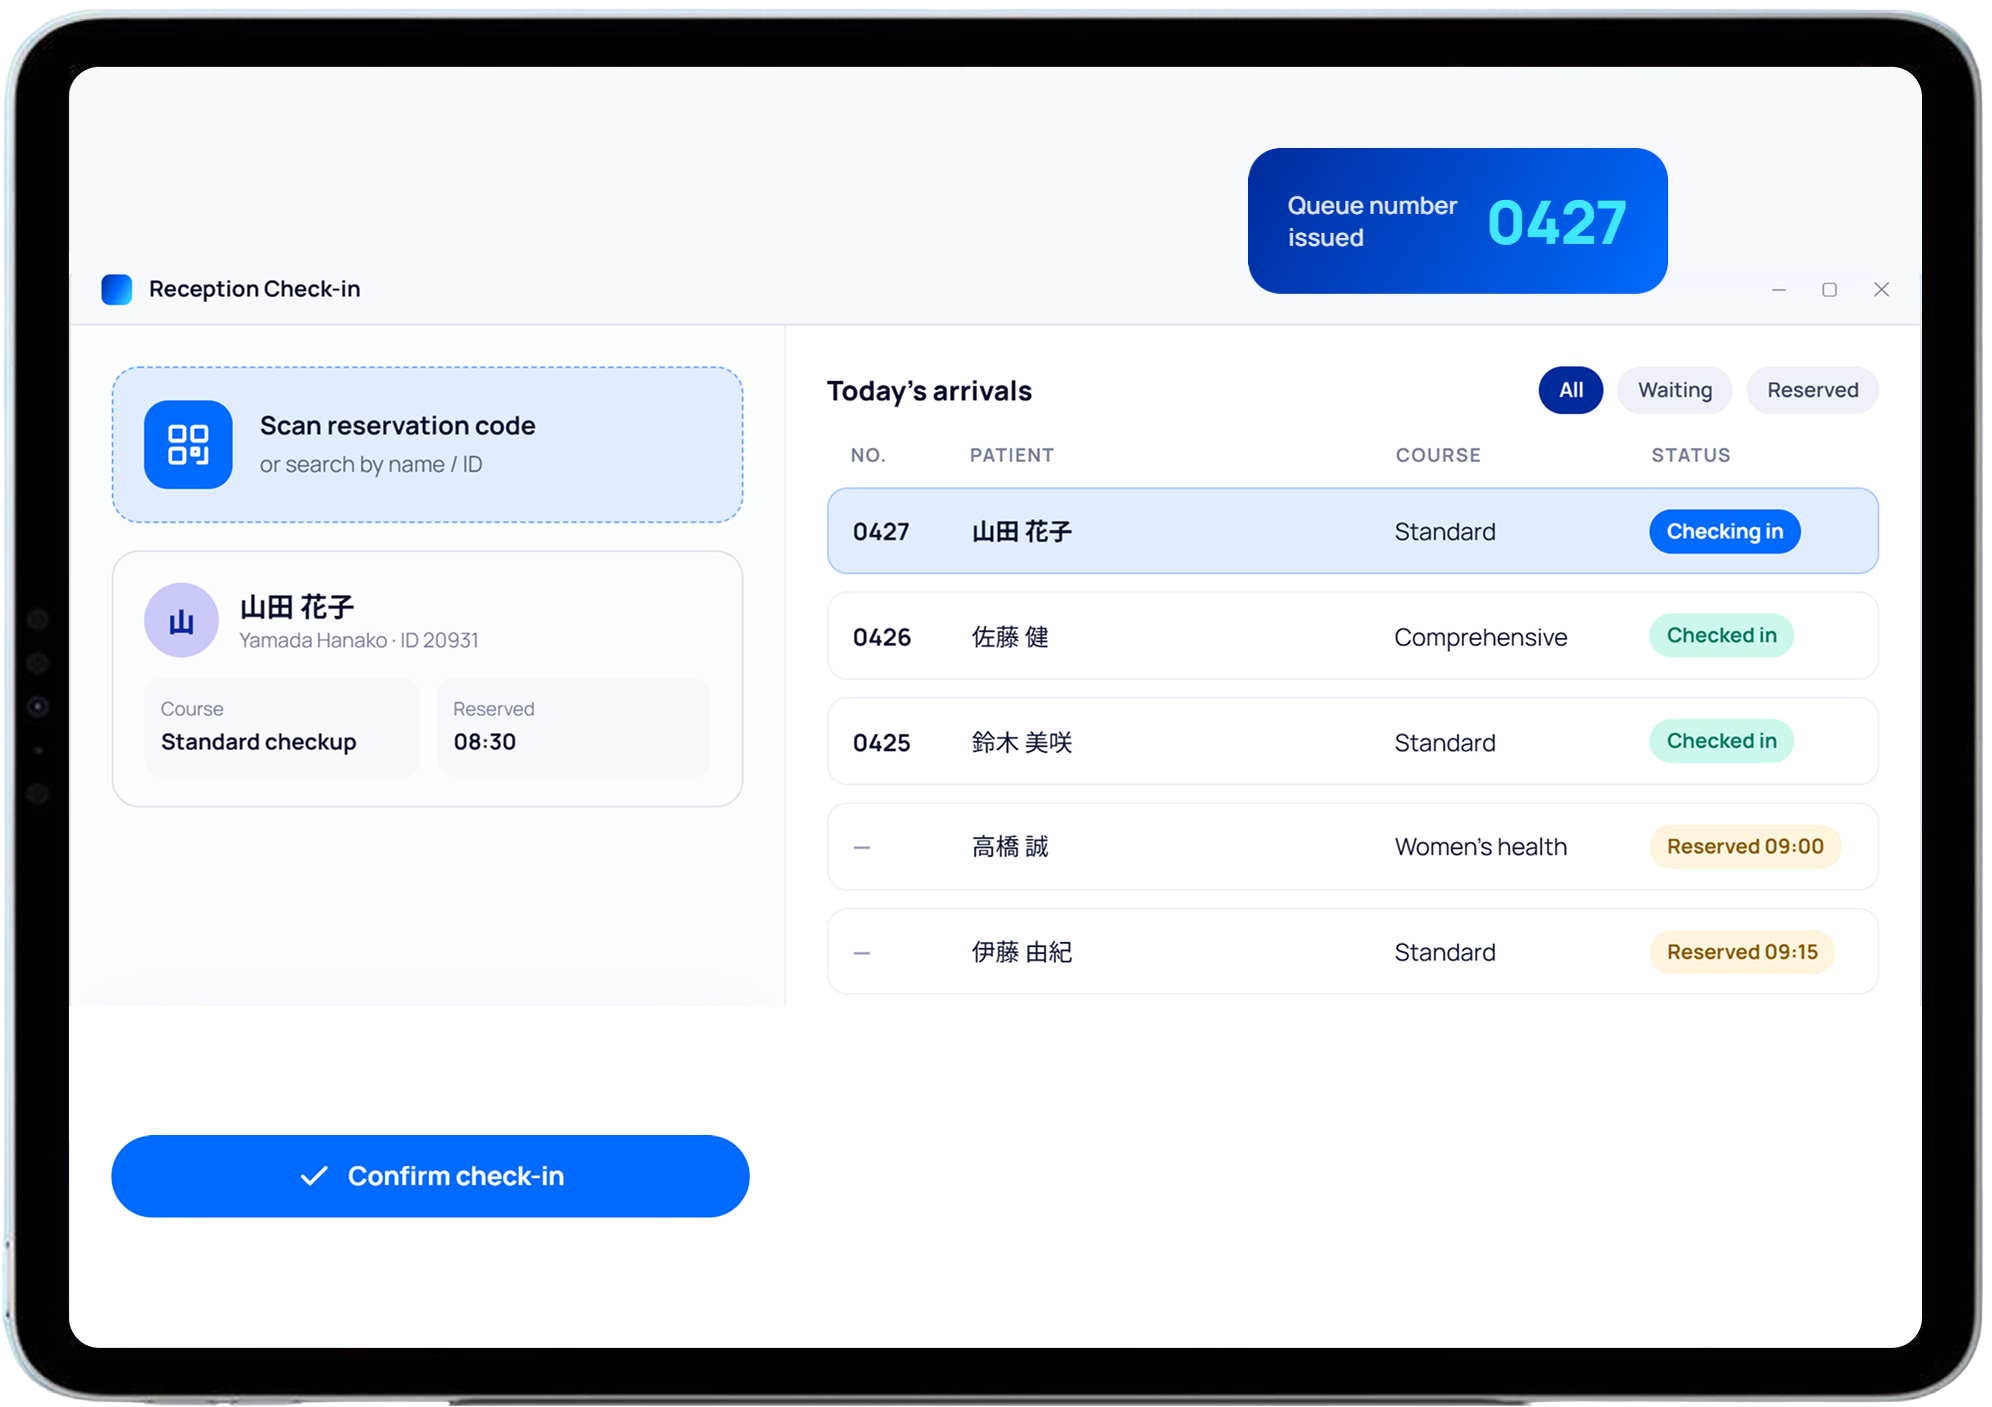The width and height of the screenshot is (1992, 1407).
Task: Open the Queue number issued 0427 banner
Action: pos(1457,221)
